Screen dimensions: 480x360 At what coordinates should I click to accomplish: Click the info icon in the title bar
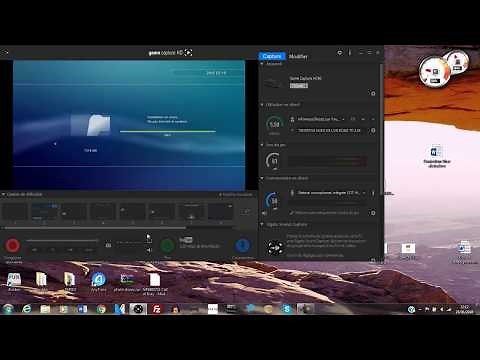coord(350,53)
